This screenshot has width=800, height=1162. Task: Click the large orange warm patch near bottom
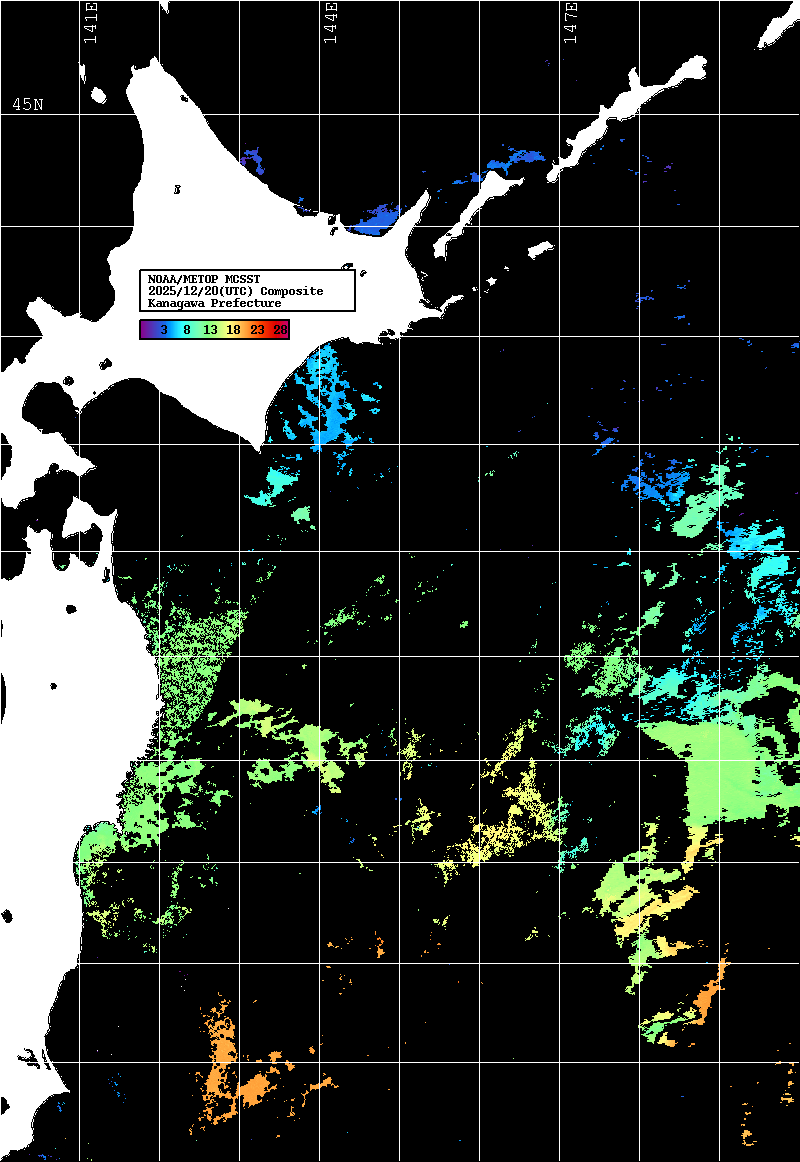(238, 1080)
